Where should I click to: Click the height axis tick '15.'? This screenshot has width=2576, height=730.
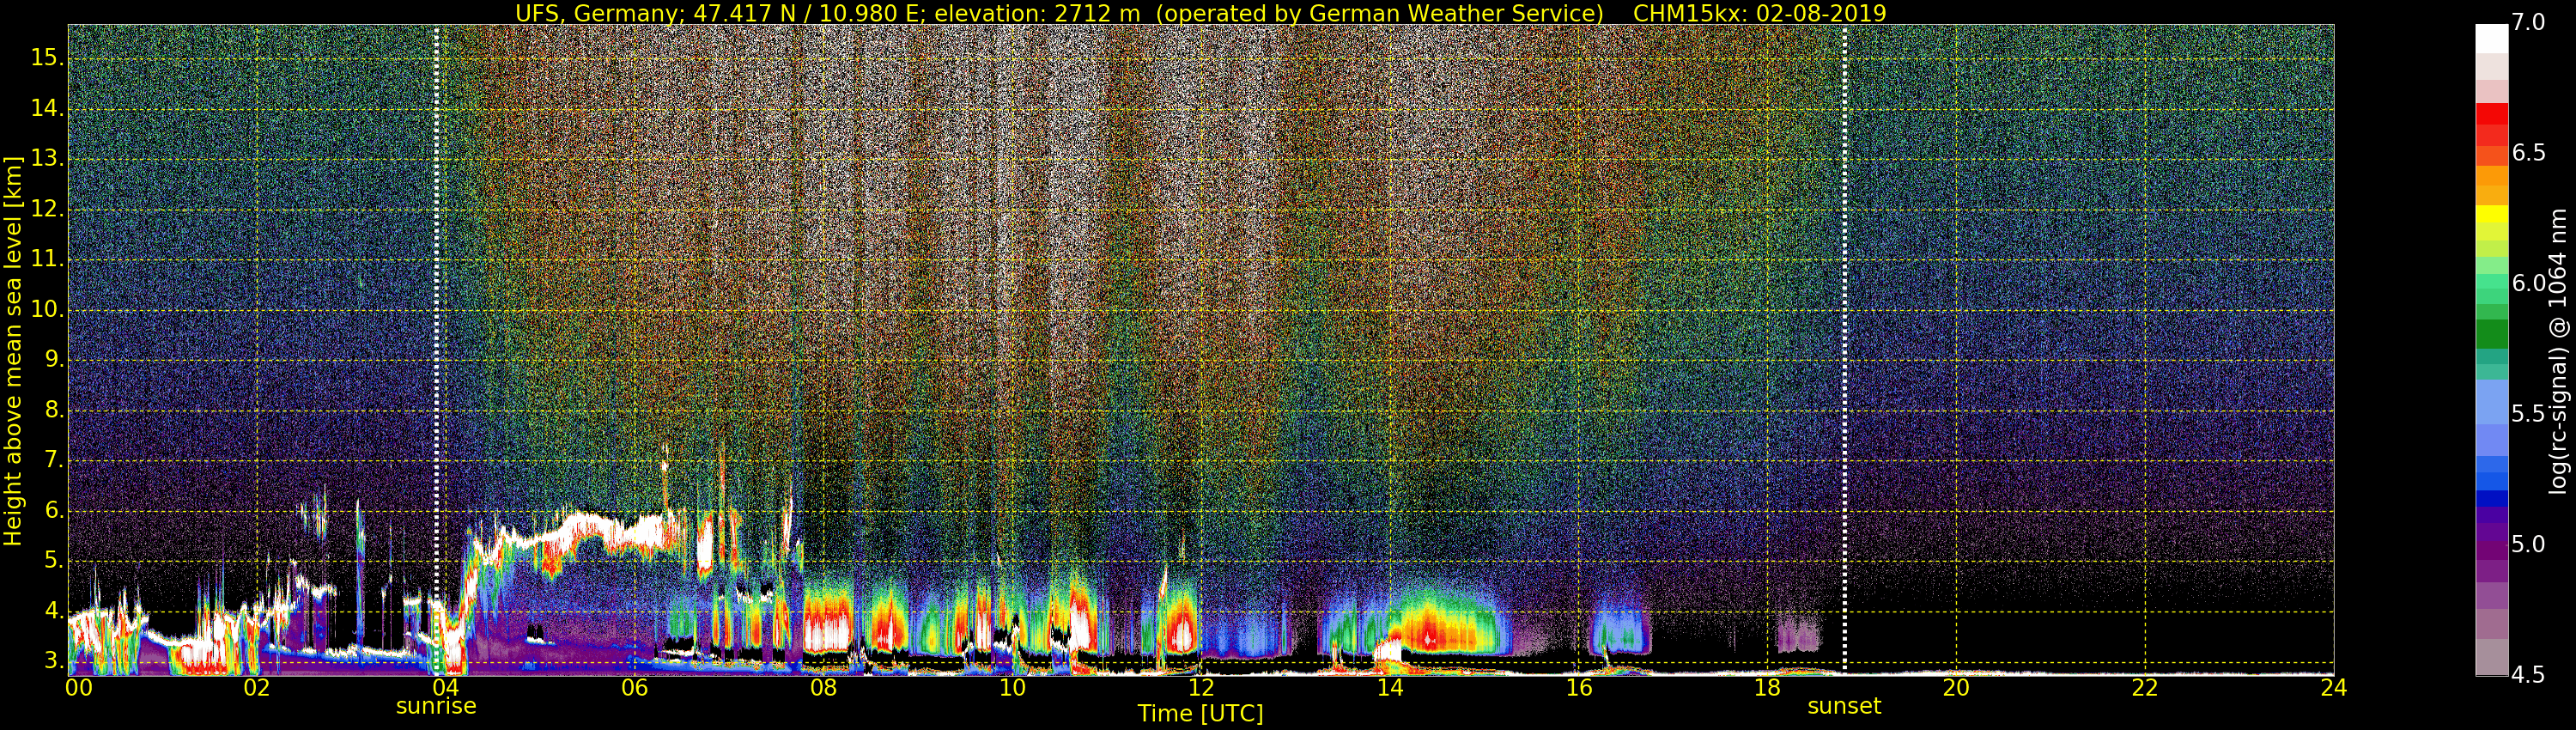coord(47,58)
